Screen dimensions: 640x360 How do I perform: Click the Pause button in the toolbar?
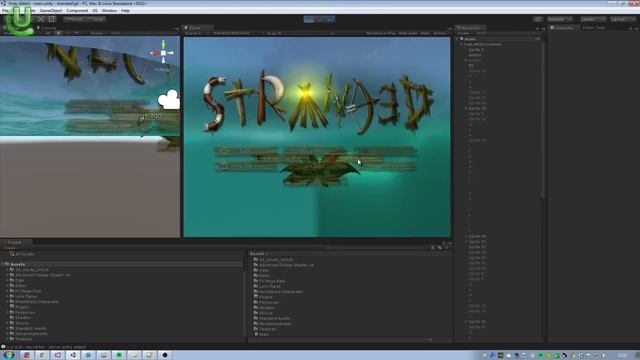320,19
